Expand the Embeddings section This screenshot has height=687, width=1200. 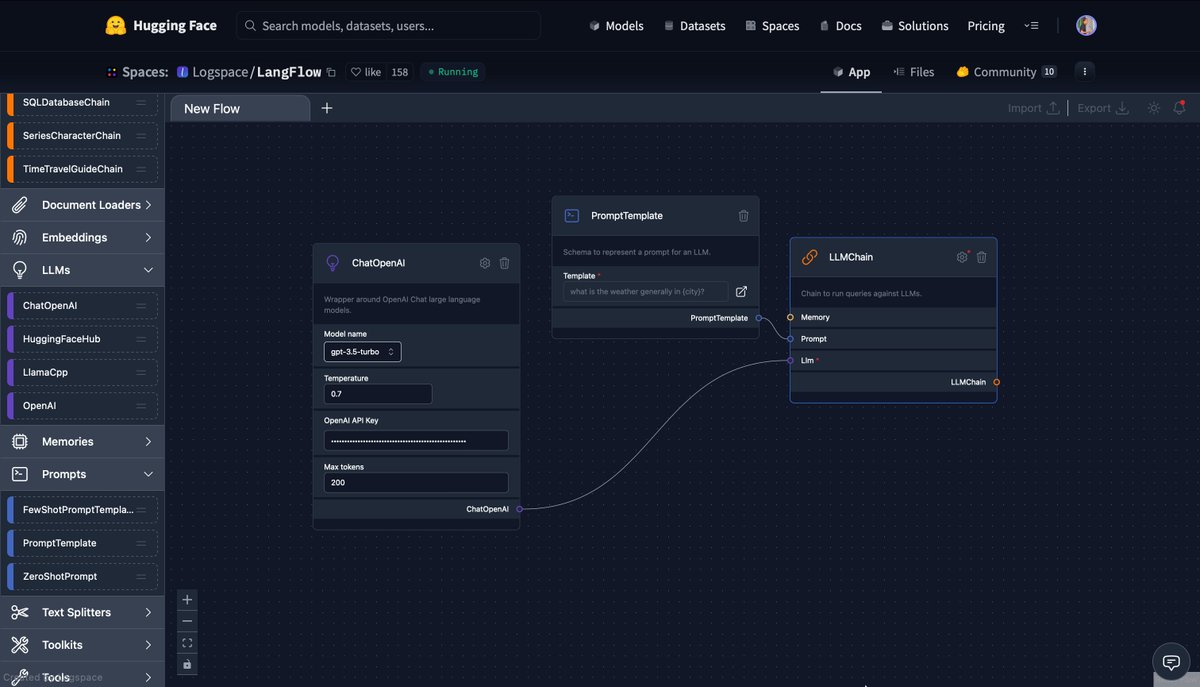[x=82, y=238]
